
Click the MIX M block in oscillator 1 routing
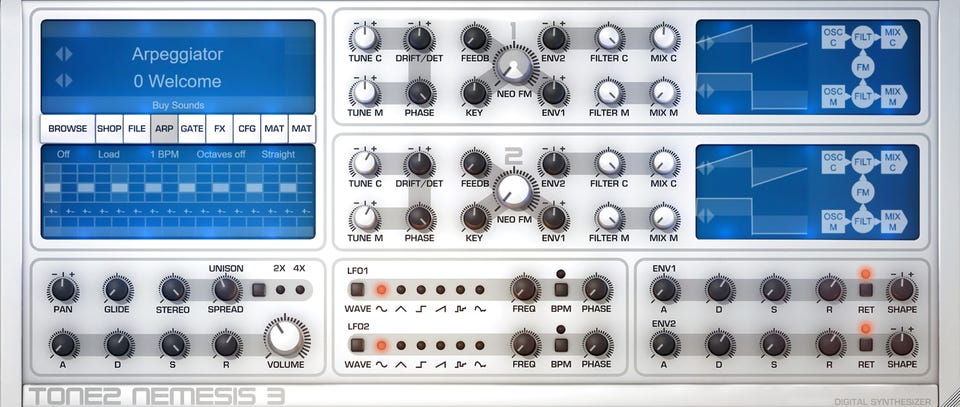coord(893,96)
